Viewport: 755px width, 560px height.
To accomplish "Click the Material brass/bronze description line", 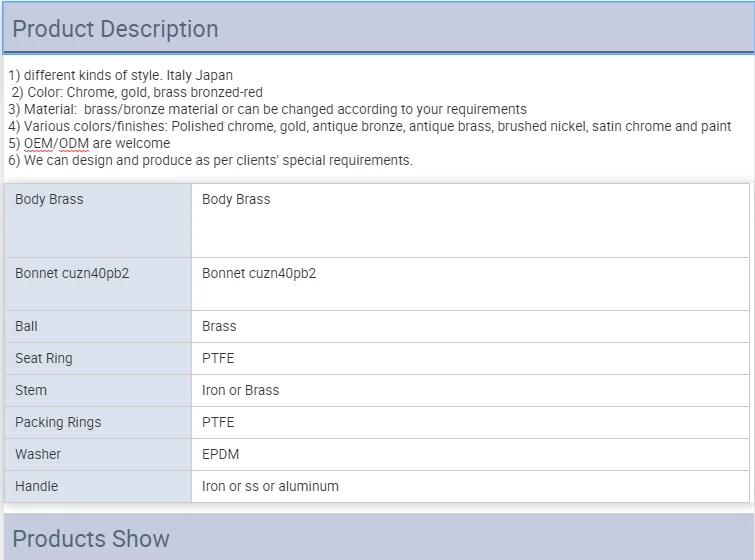I will pos(267,109).
